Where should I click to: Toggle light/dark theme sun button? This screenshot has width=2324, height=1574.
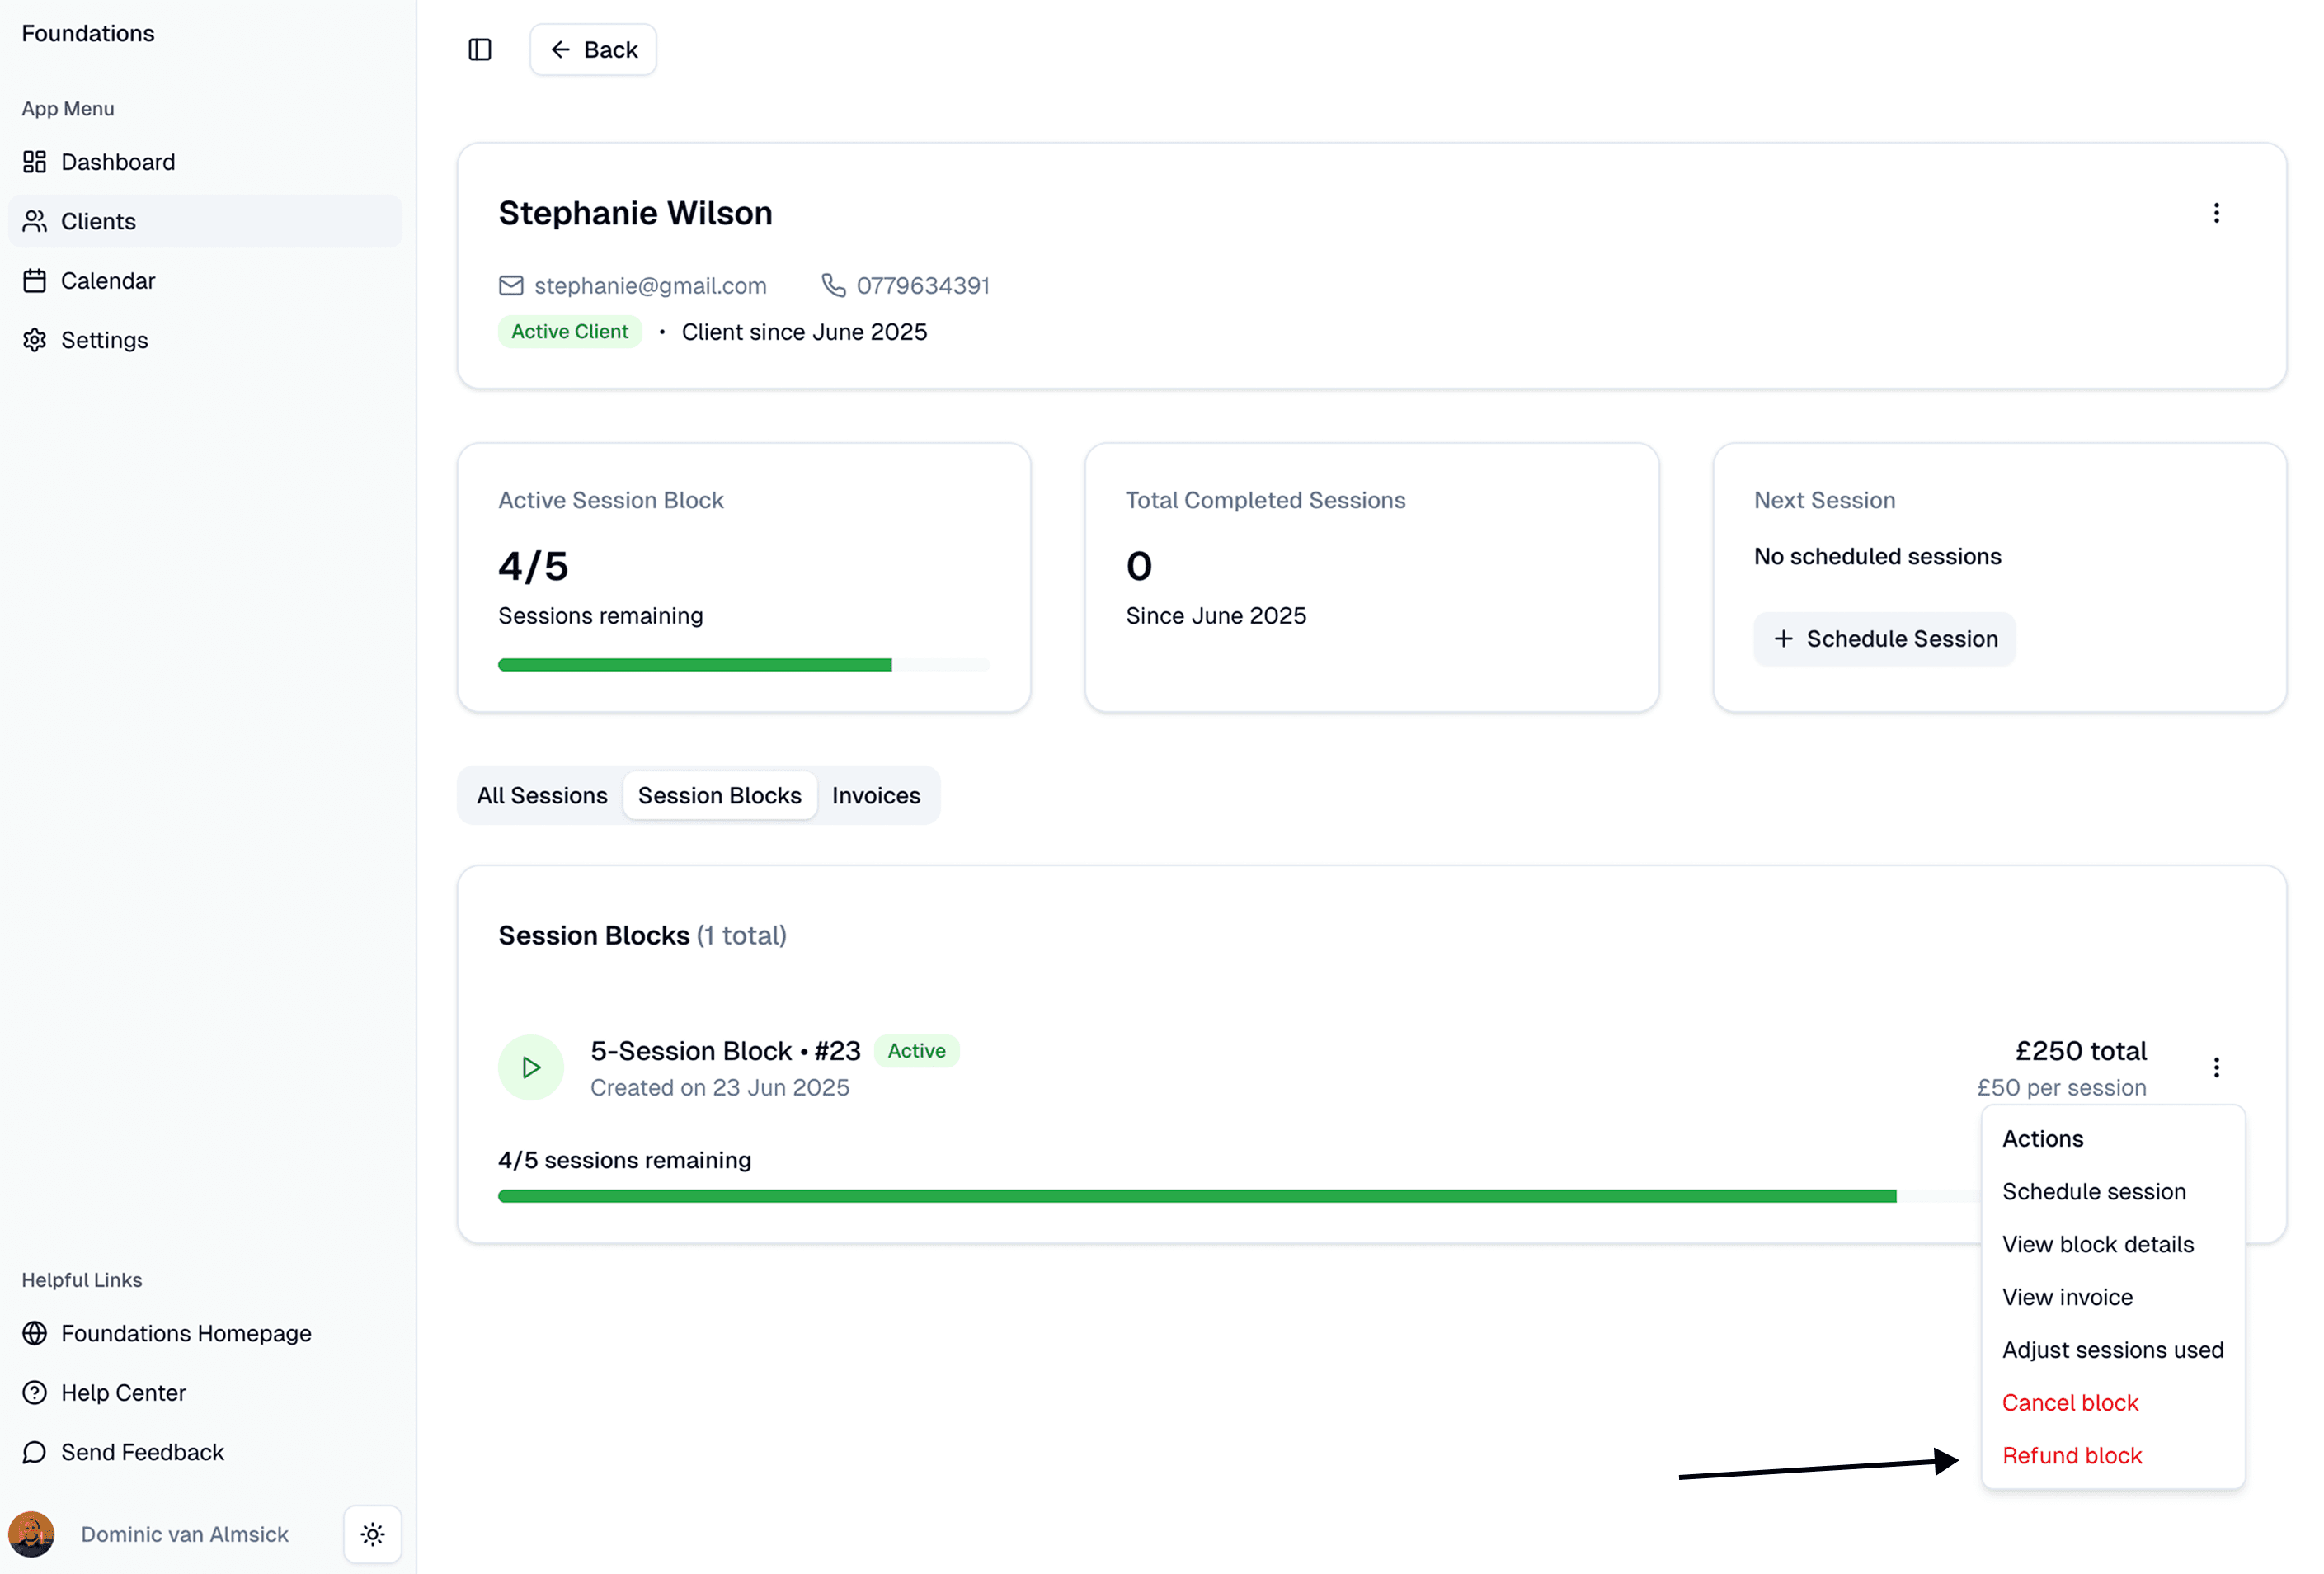tap(372, 1534)
